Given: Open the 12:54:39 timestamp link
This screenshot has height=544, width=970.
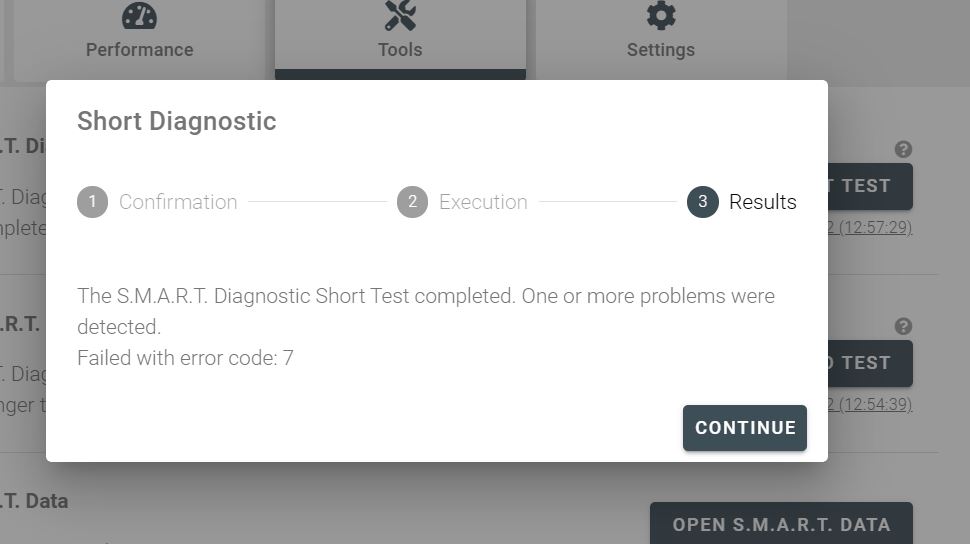Looking at the screenshot, I should pyautogui.click(x=870, y=404).
